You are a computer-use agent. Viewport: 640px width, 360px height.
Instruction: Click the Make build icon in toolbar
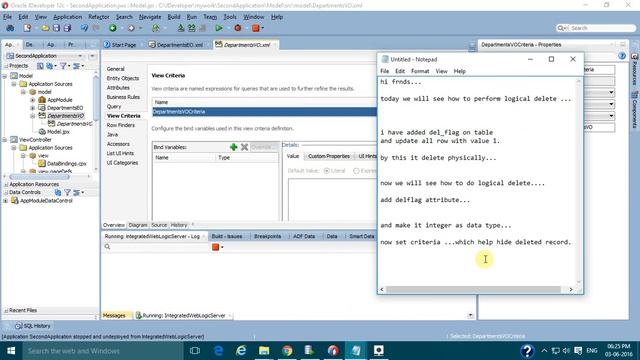[x=181, y=28]
